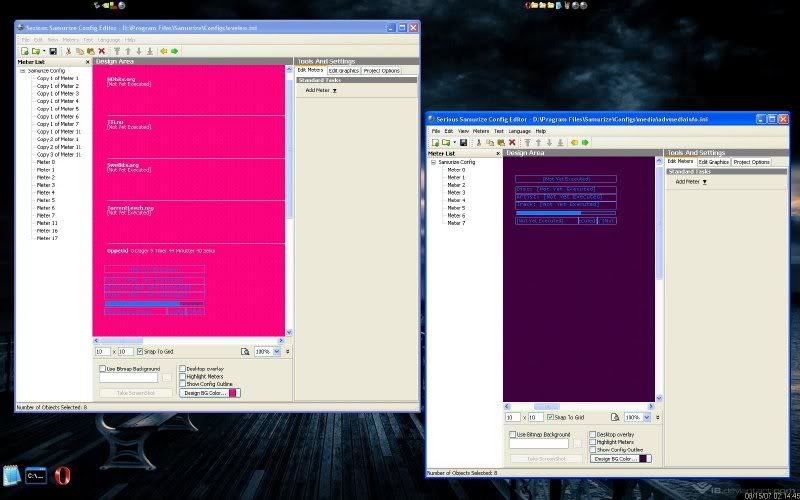Open 100% zoom dropdown in right window
The height and width of the screenshot is (500, 800).
647,417
